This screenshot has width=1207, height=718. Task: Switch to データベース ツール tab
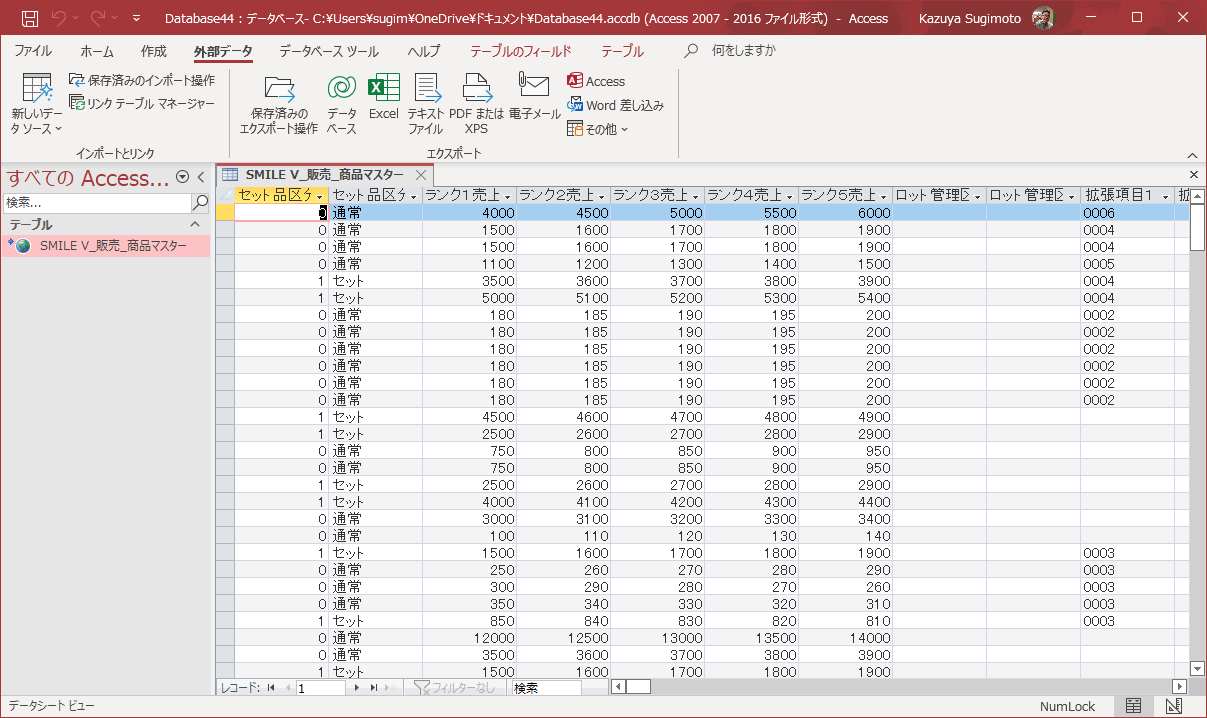click(x=328, y=51)
